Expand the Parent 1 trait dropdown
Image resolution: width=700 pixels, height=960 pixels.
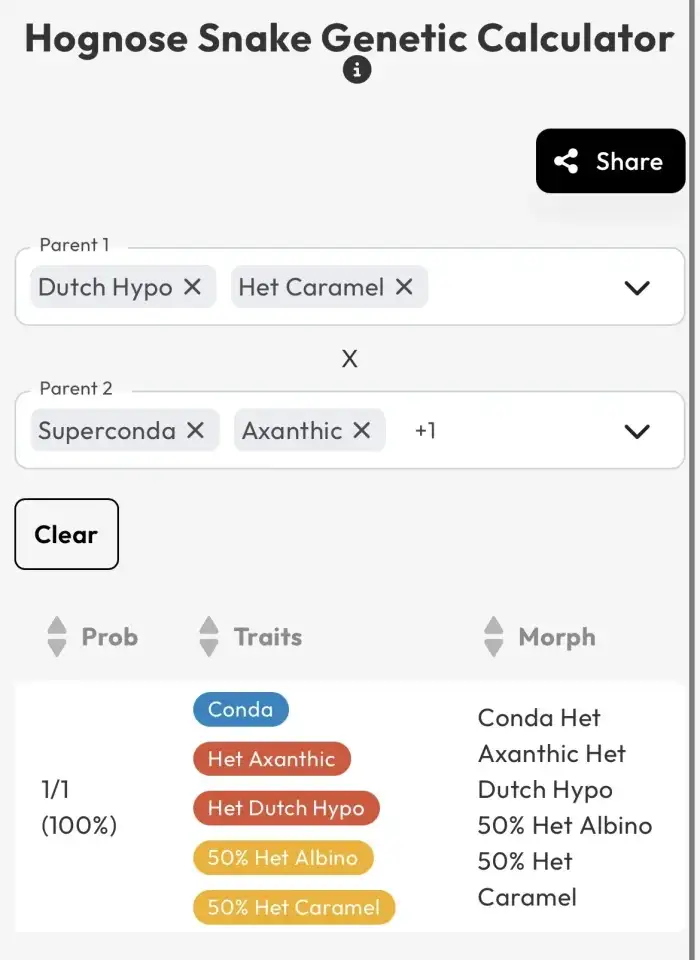636,288
